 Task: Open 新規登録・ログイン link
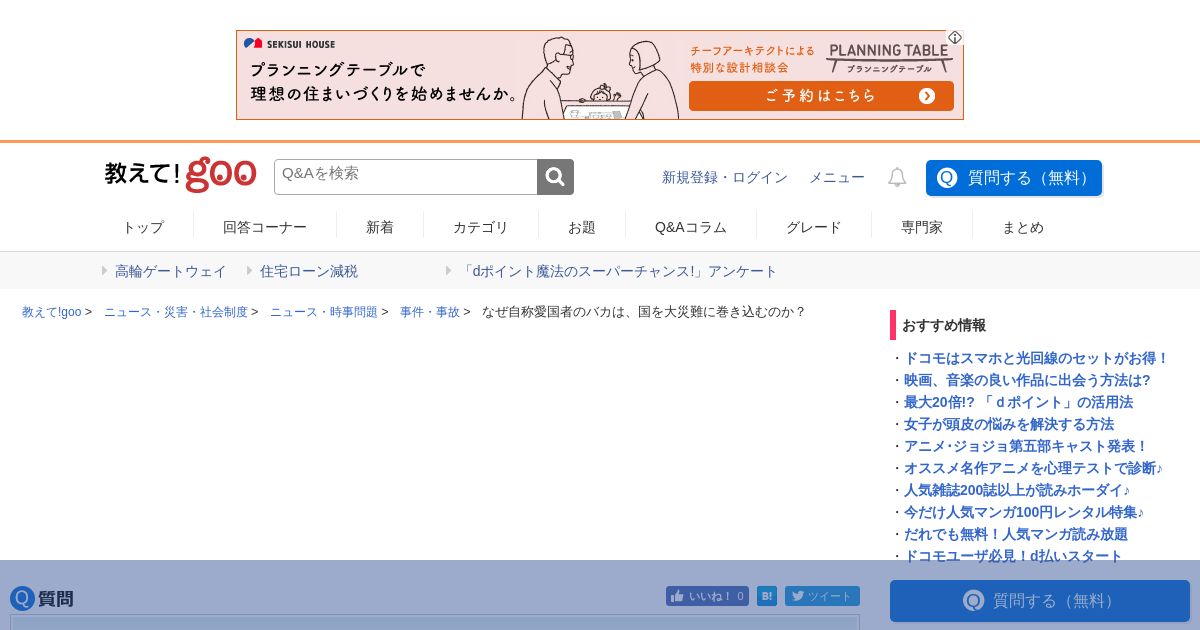coord(725,177)
